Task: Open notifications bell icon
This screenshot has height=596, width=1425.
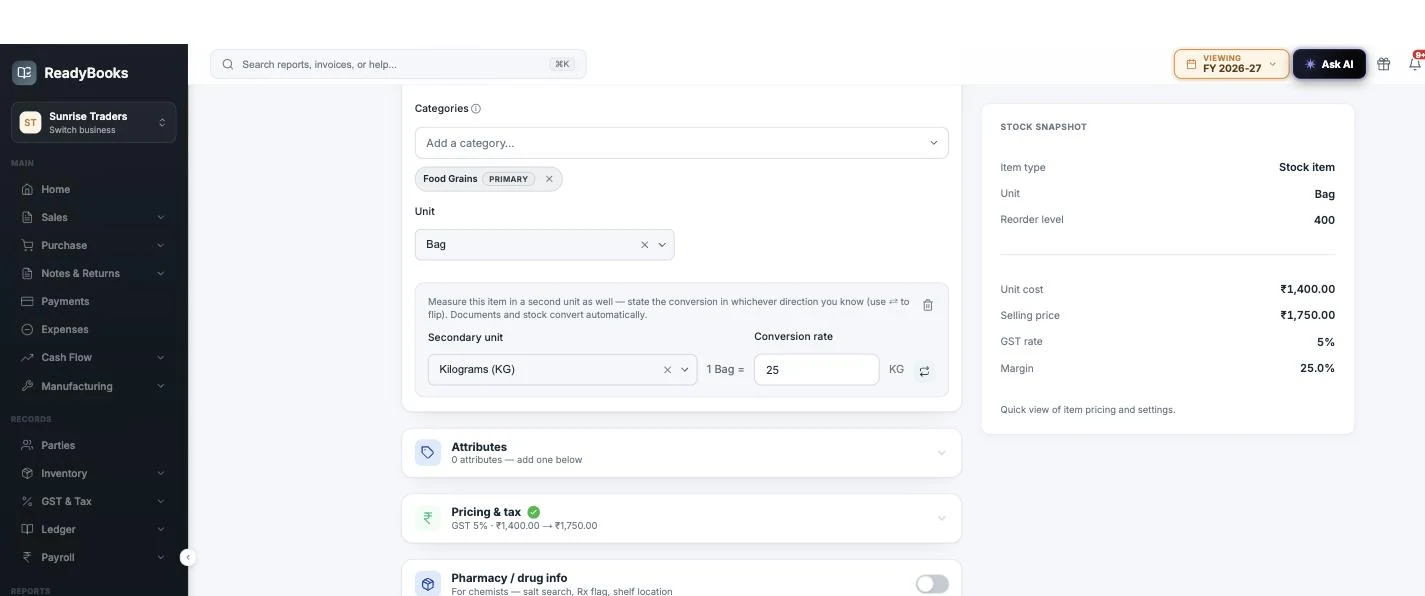Action: [1415, 63]
